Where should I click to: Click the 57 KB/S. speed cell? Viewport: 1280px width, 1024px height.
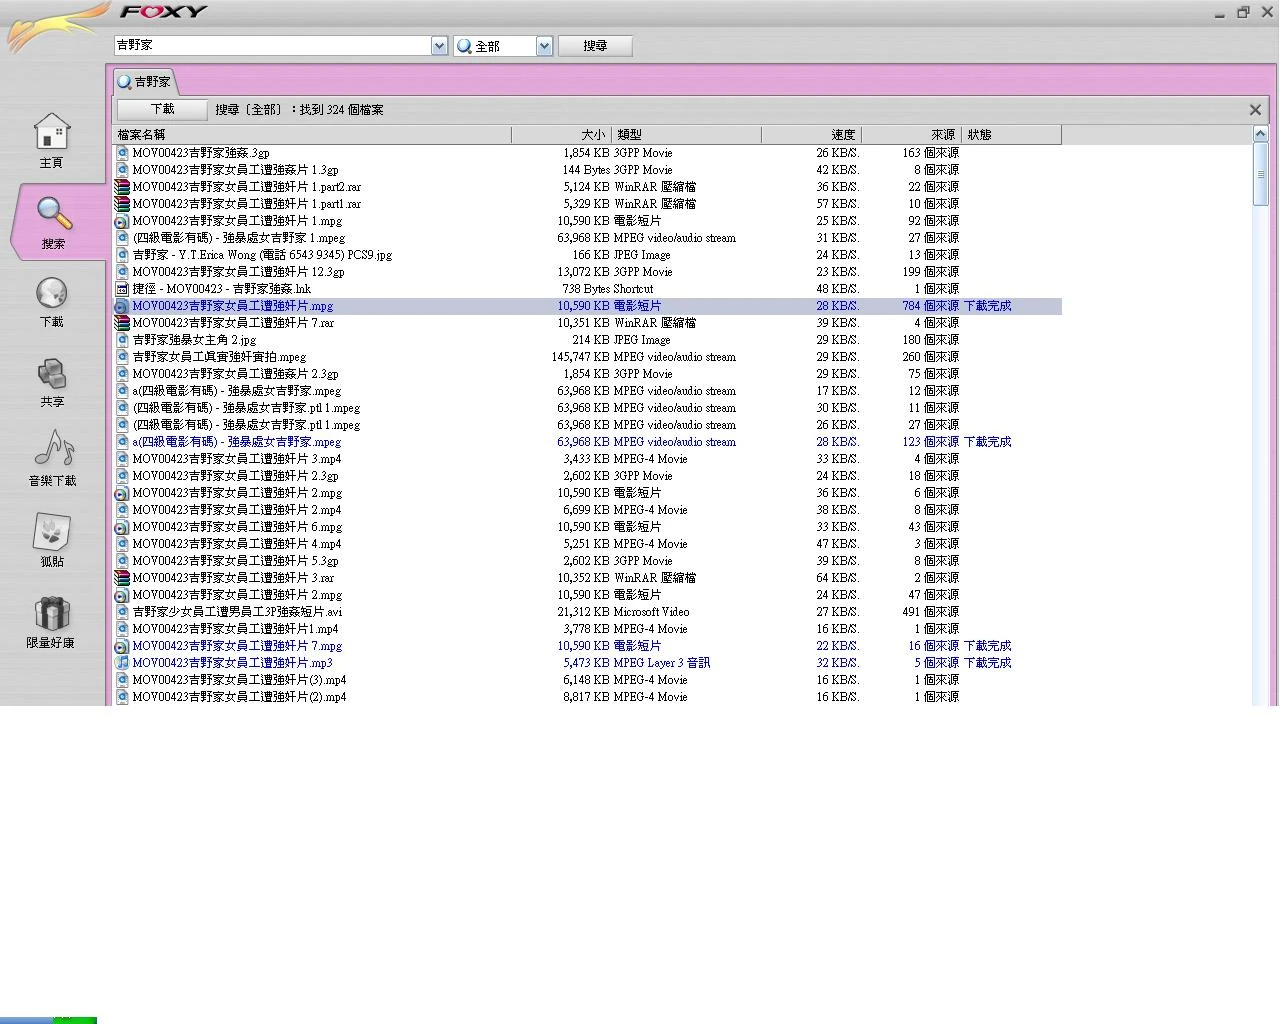[x=838, y=204]
